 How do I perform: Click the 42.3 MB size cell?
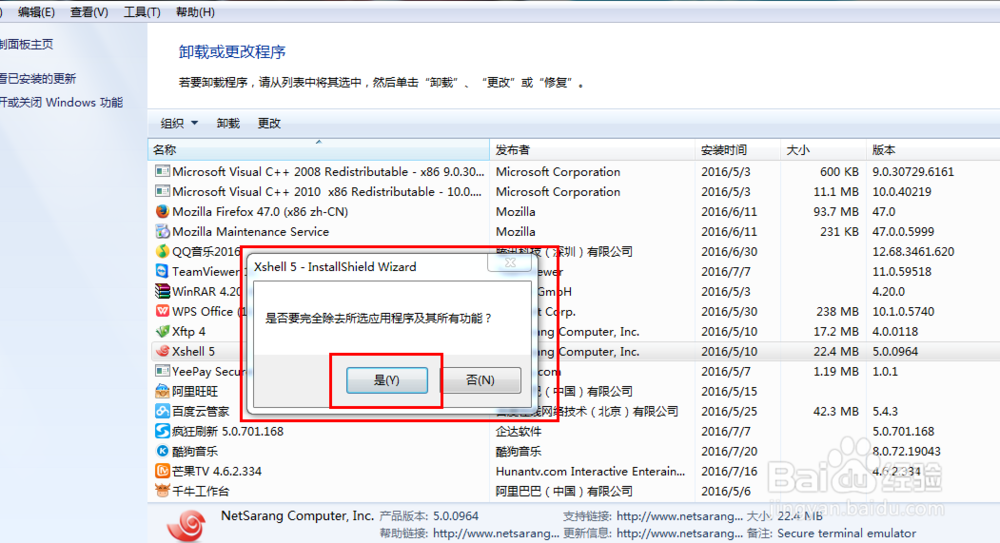(x=836, y=411)
